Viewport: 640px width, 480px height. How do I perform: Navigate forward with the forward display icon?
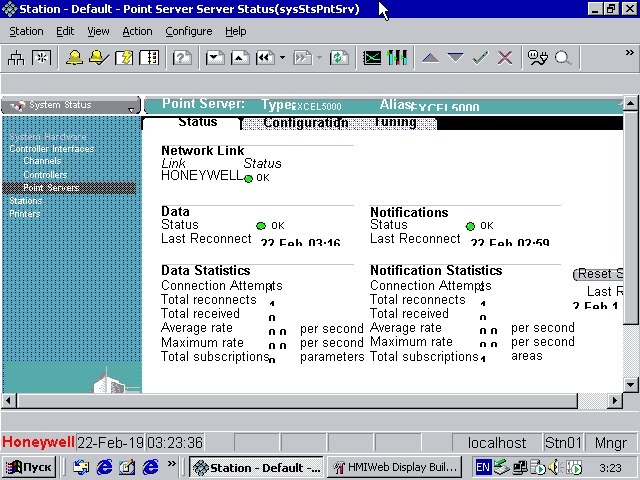click(302, 58)
